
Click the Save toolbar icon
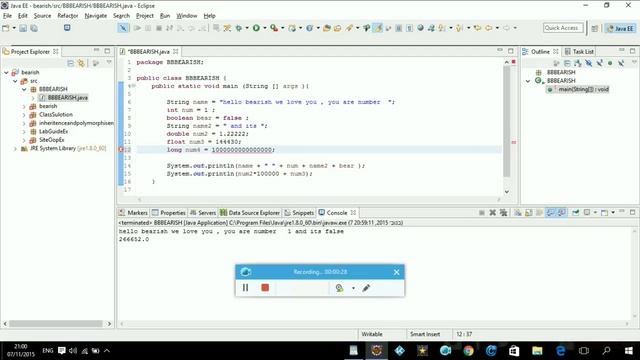tap(23, 28)
